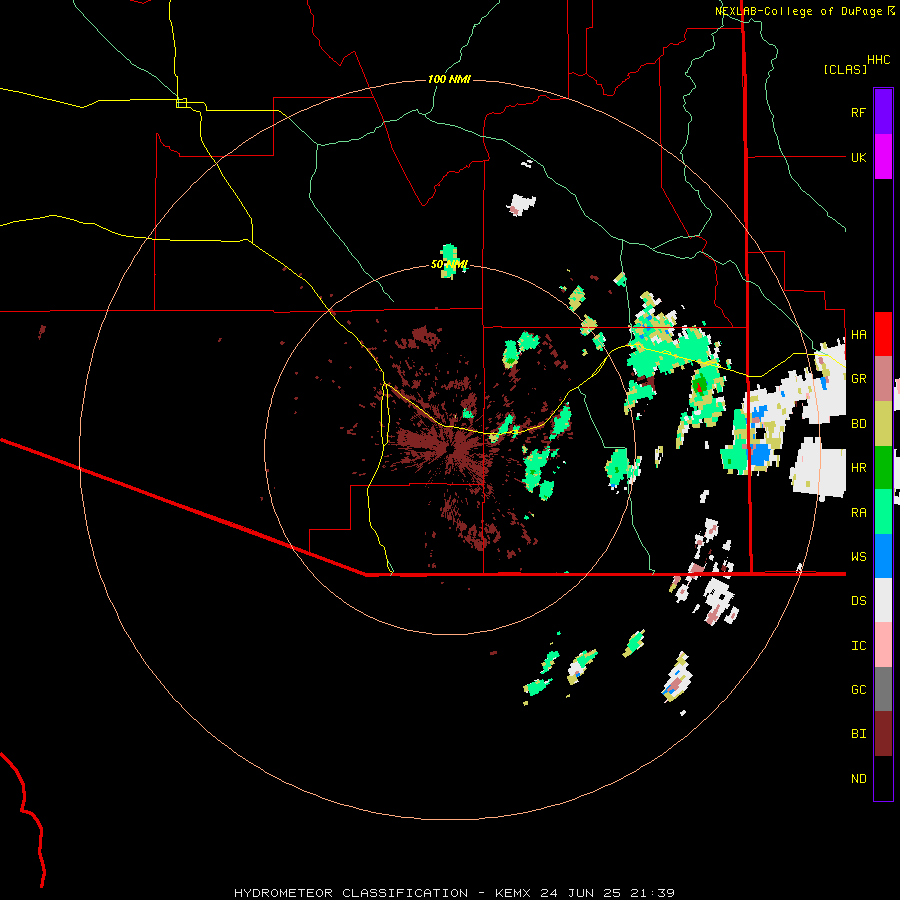The height and width of the screenshot is (900, 900).
Task: Click the ND legend label
Action: coord(858,779)
